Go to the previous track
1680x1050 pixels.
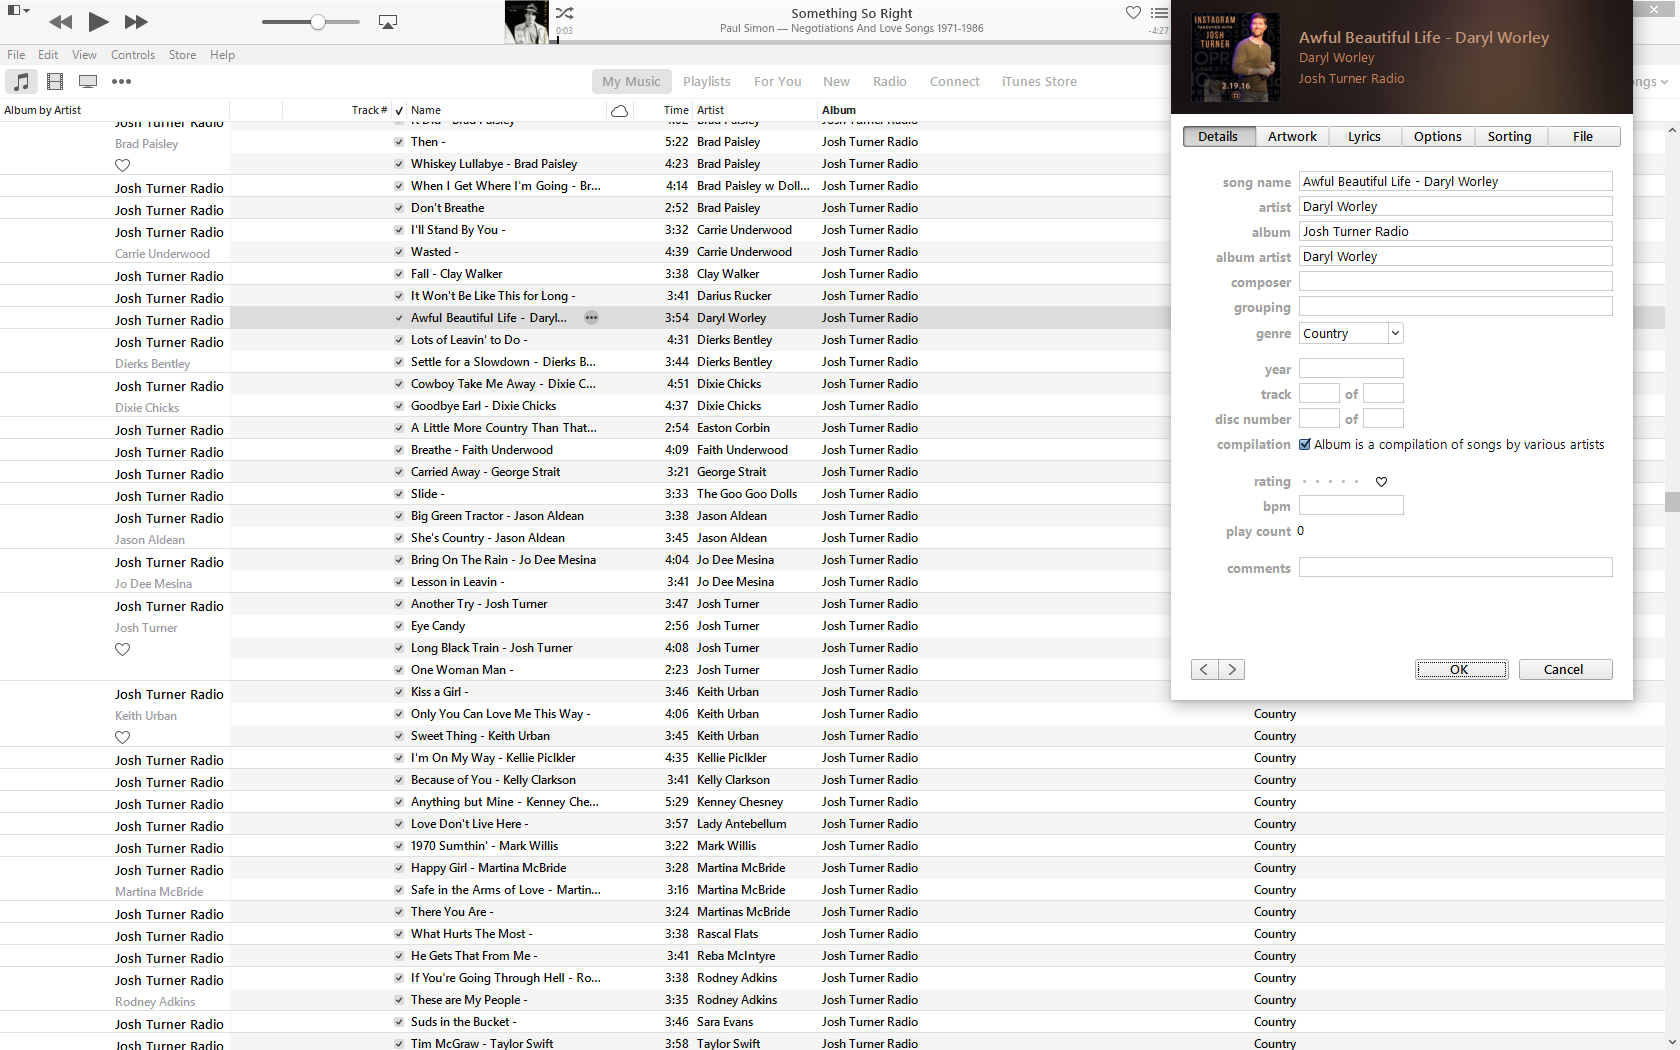[60, 21]
